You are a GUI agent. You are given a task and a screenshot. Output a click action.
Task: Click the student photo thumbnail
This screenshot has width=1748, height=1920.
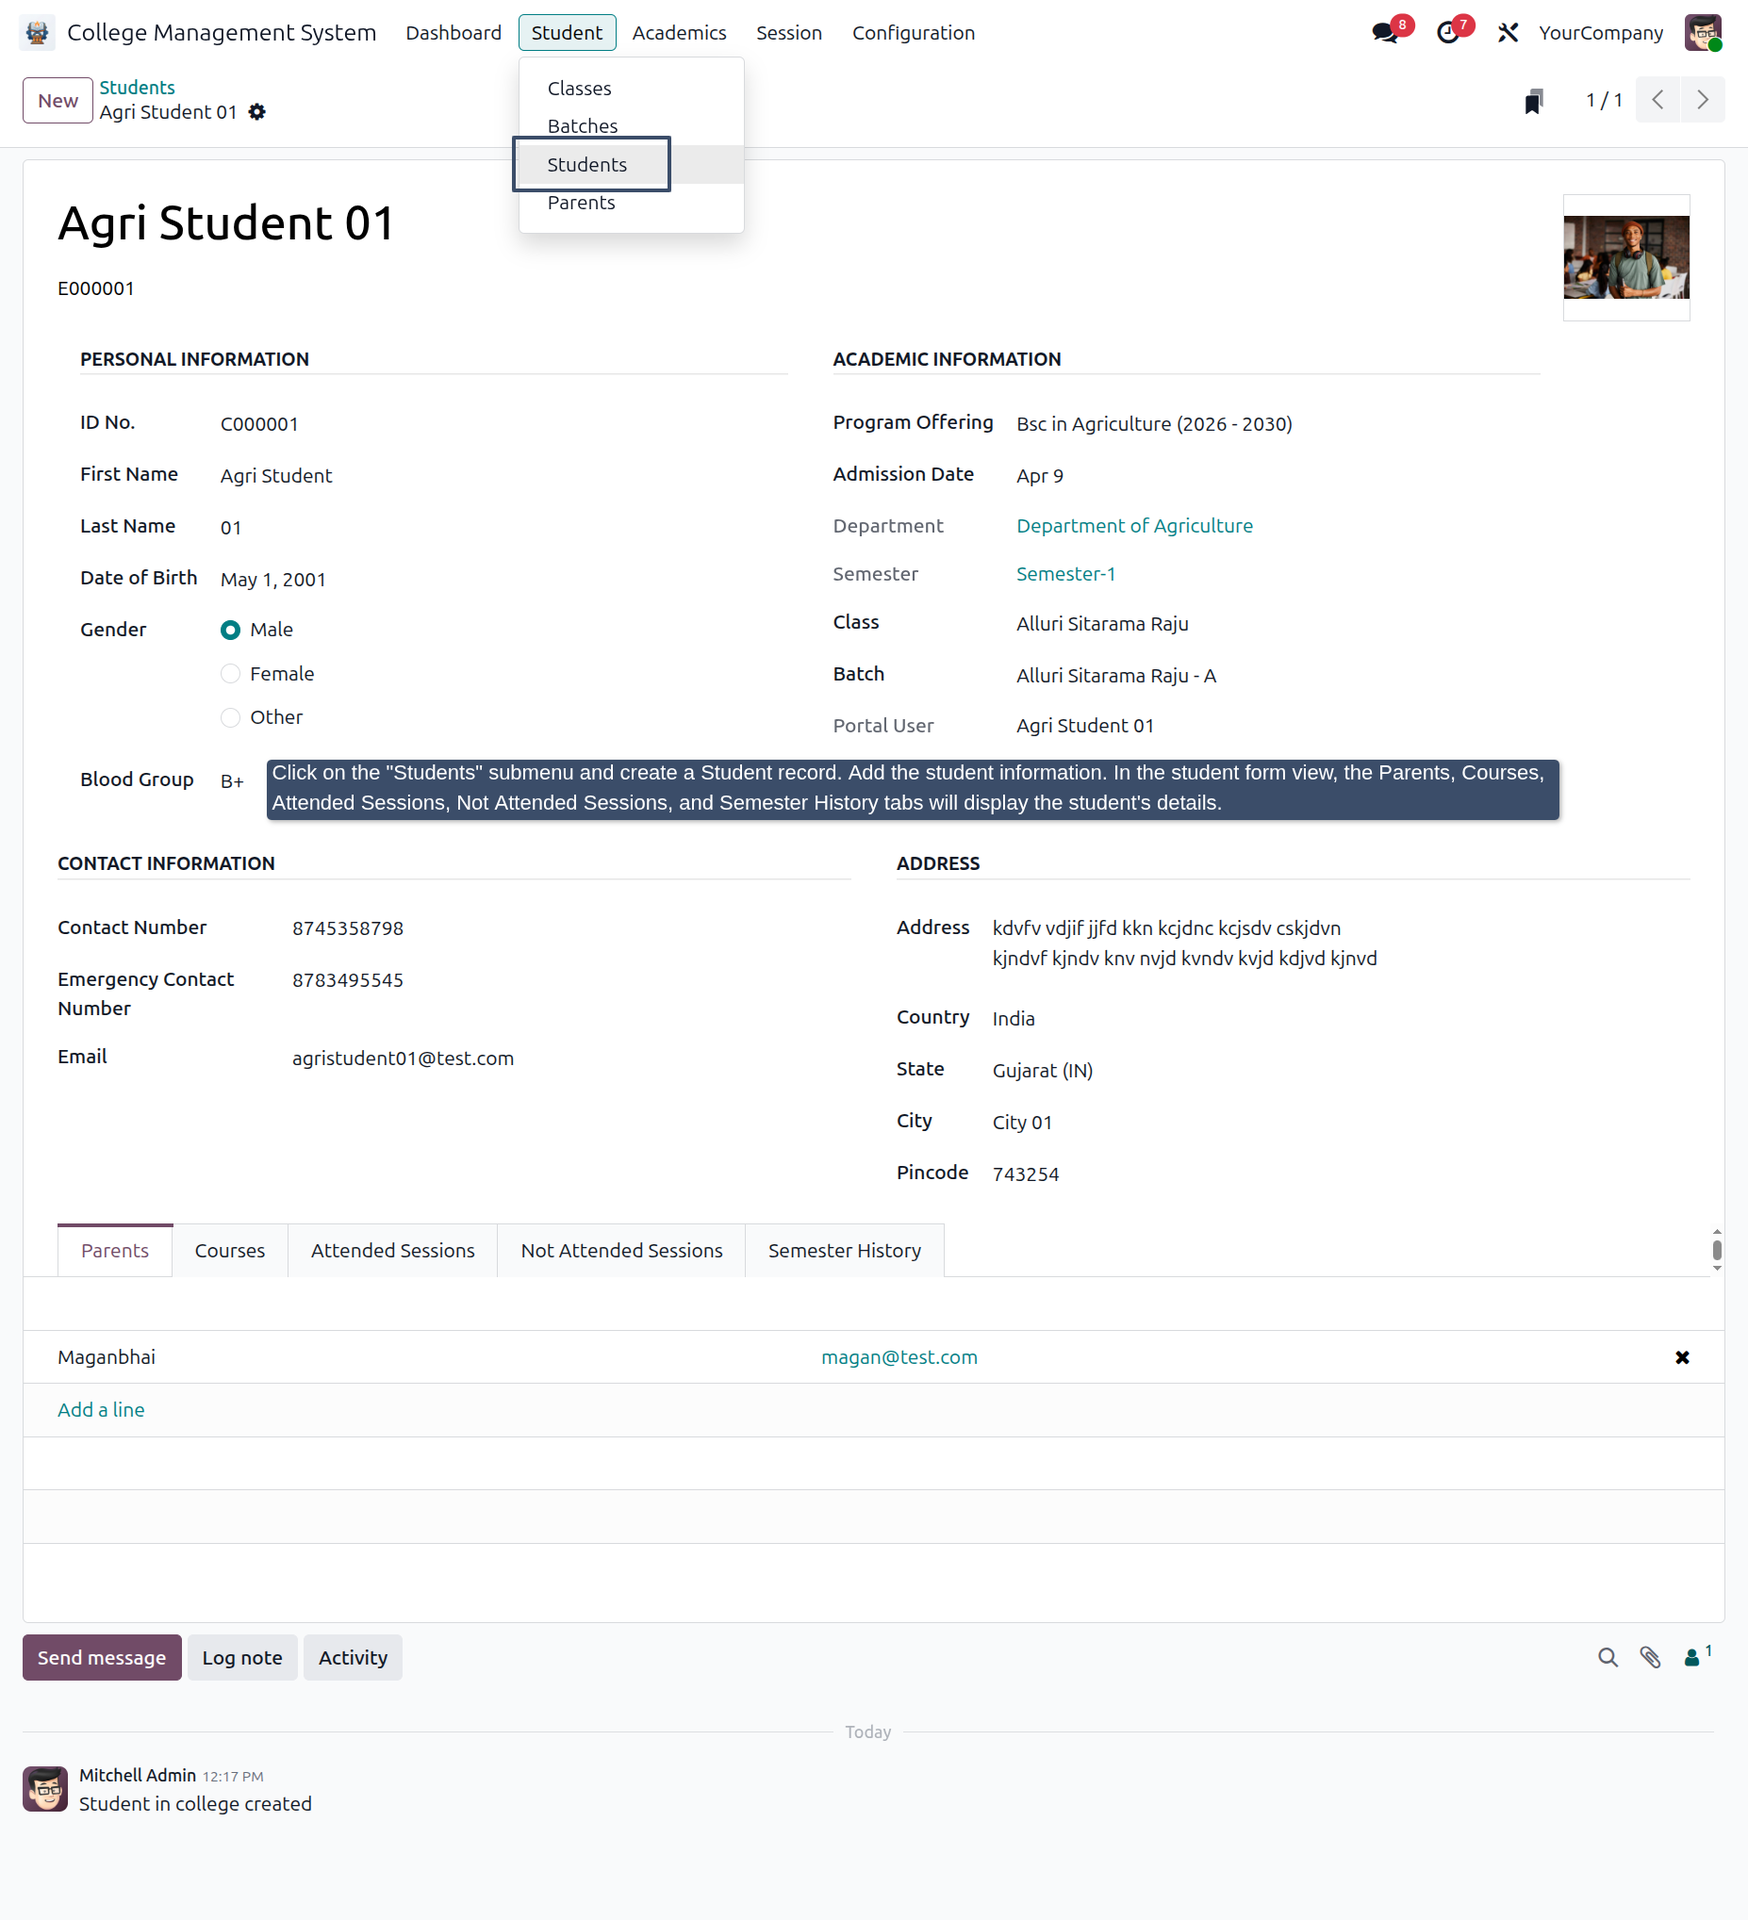(x=1626, y=258)
